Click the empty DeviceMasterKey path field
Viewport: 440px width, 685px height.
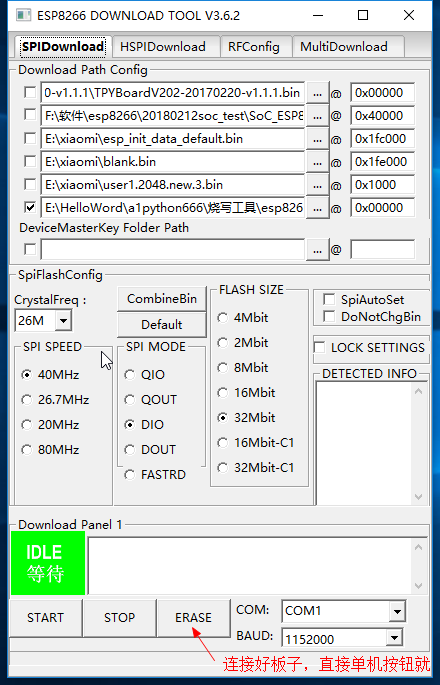173,249
